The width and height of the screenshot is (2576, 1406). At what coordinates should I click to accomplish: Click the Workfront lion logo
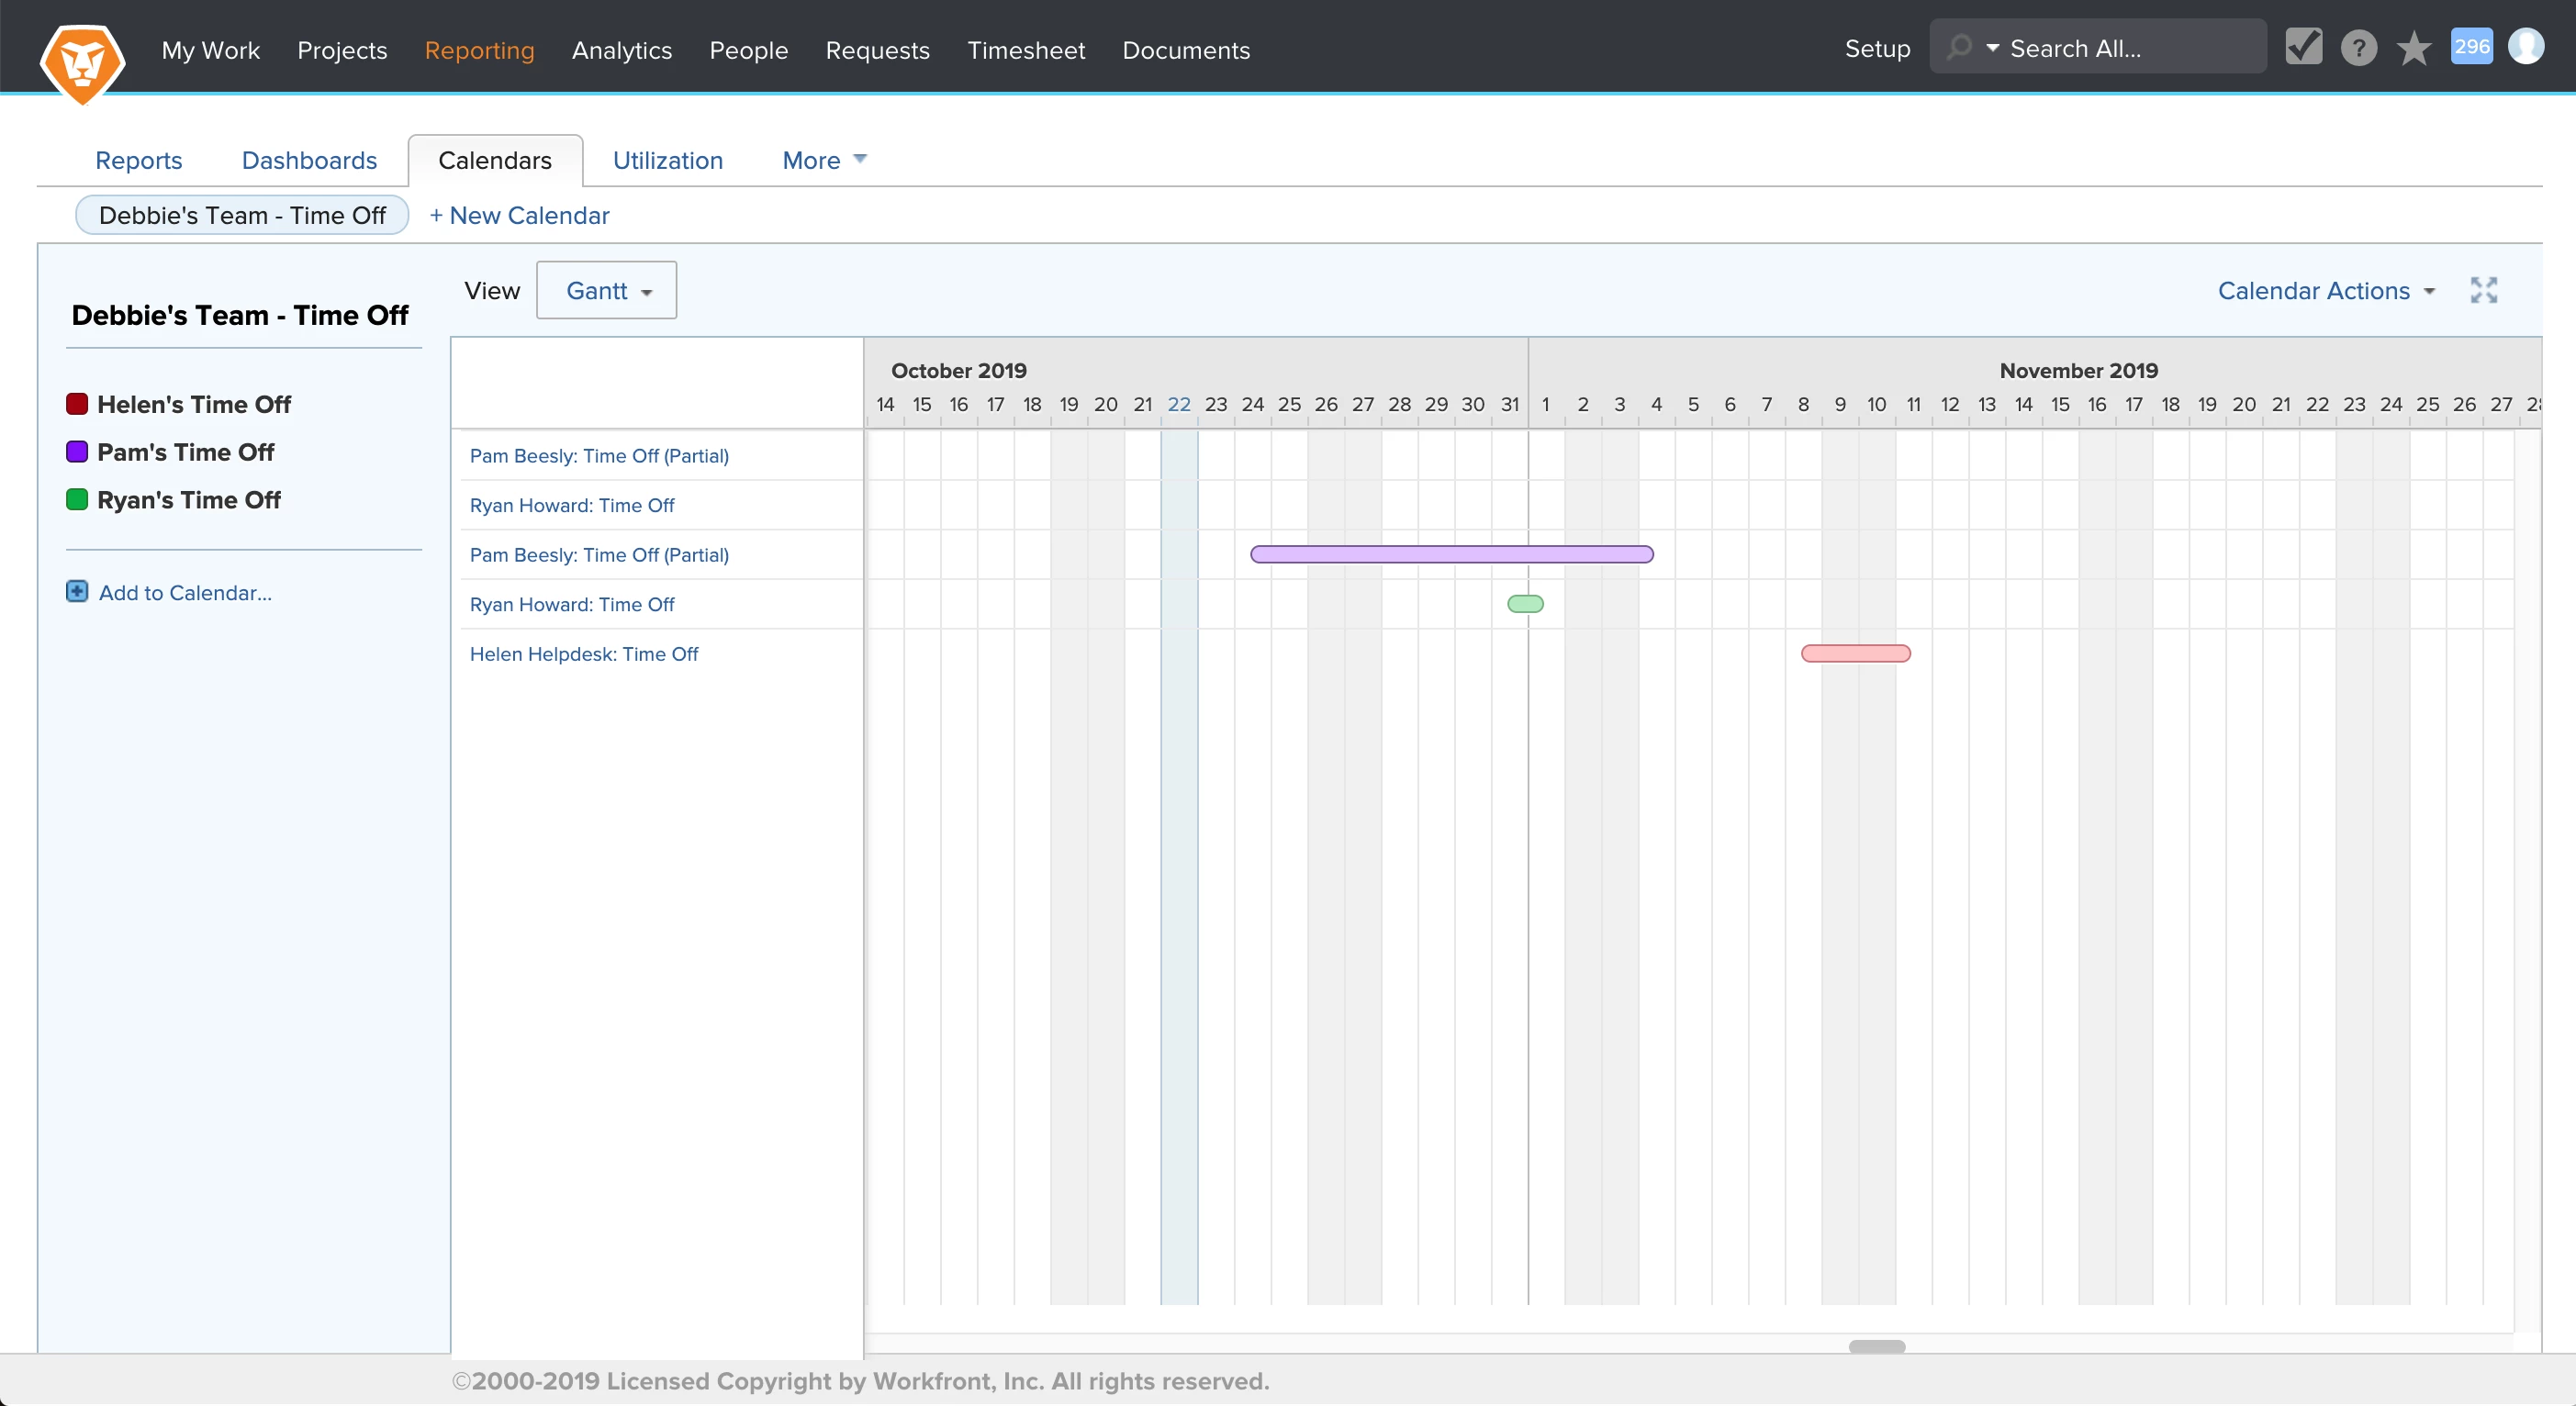point(82,62)
